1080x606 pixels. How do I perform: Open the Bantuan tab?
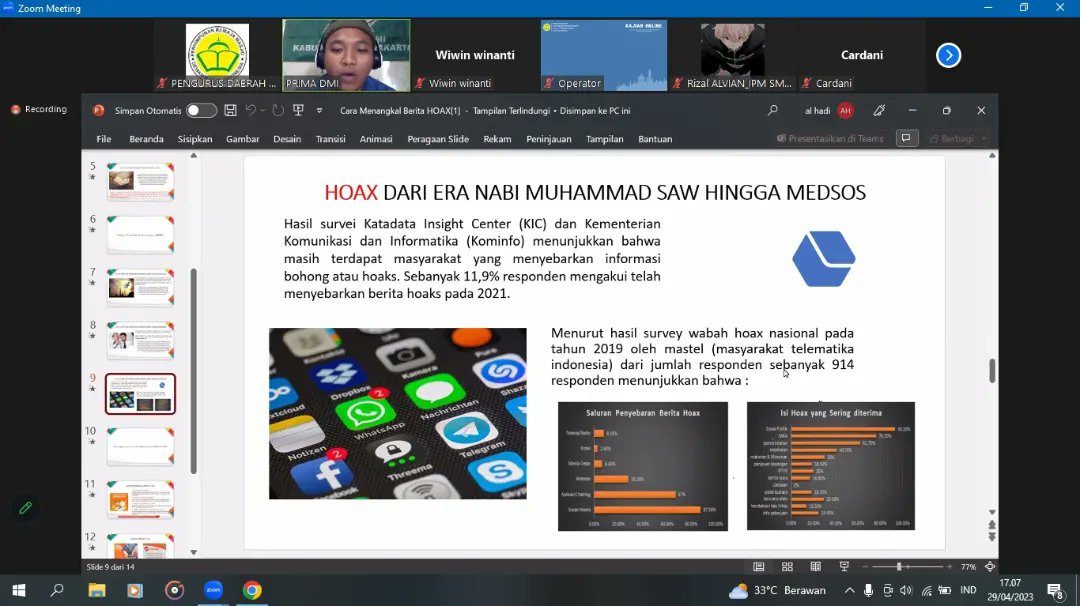(655, 138)
